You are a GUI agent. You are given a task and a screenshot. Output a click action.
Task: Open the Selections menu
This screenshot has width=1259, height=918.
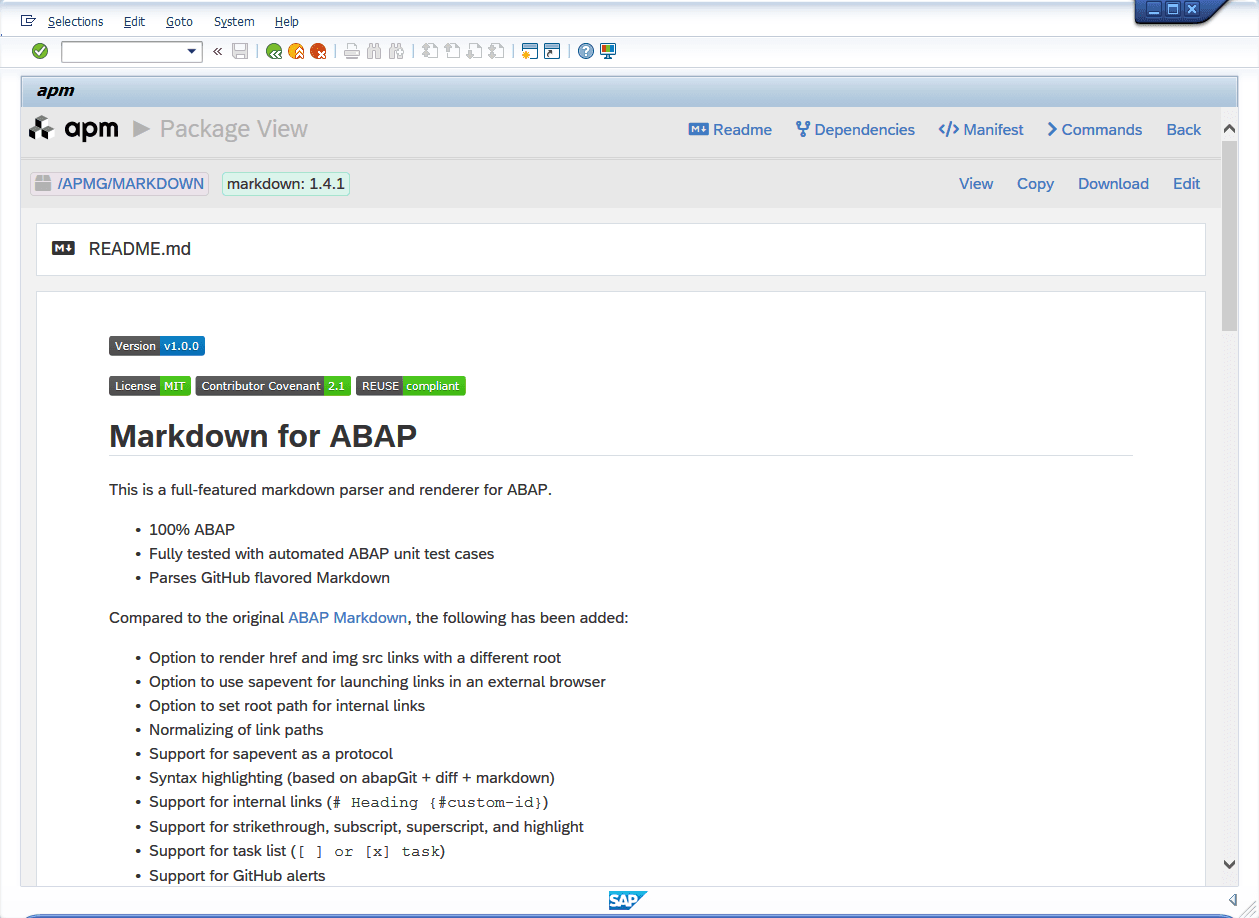(x=75, y=21)
